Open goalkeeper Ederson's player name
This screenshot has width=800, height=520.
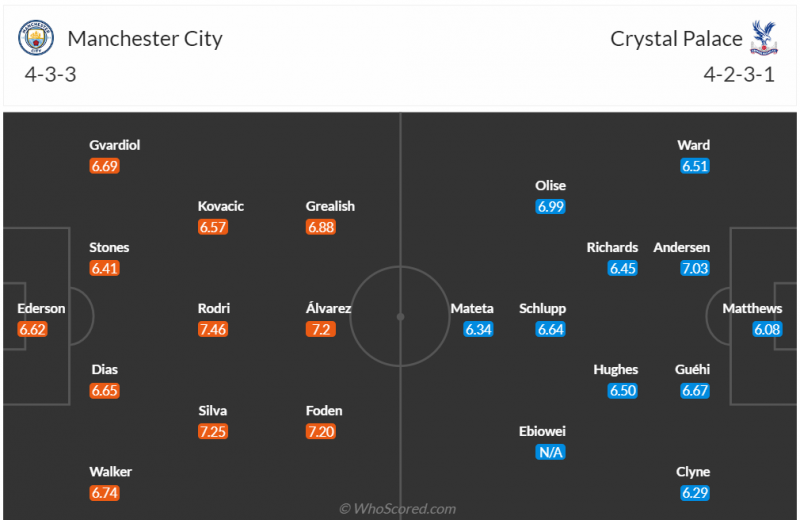click(41, 309)
